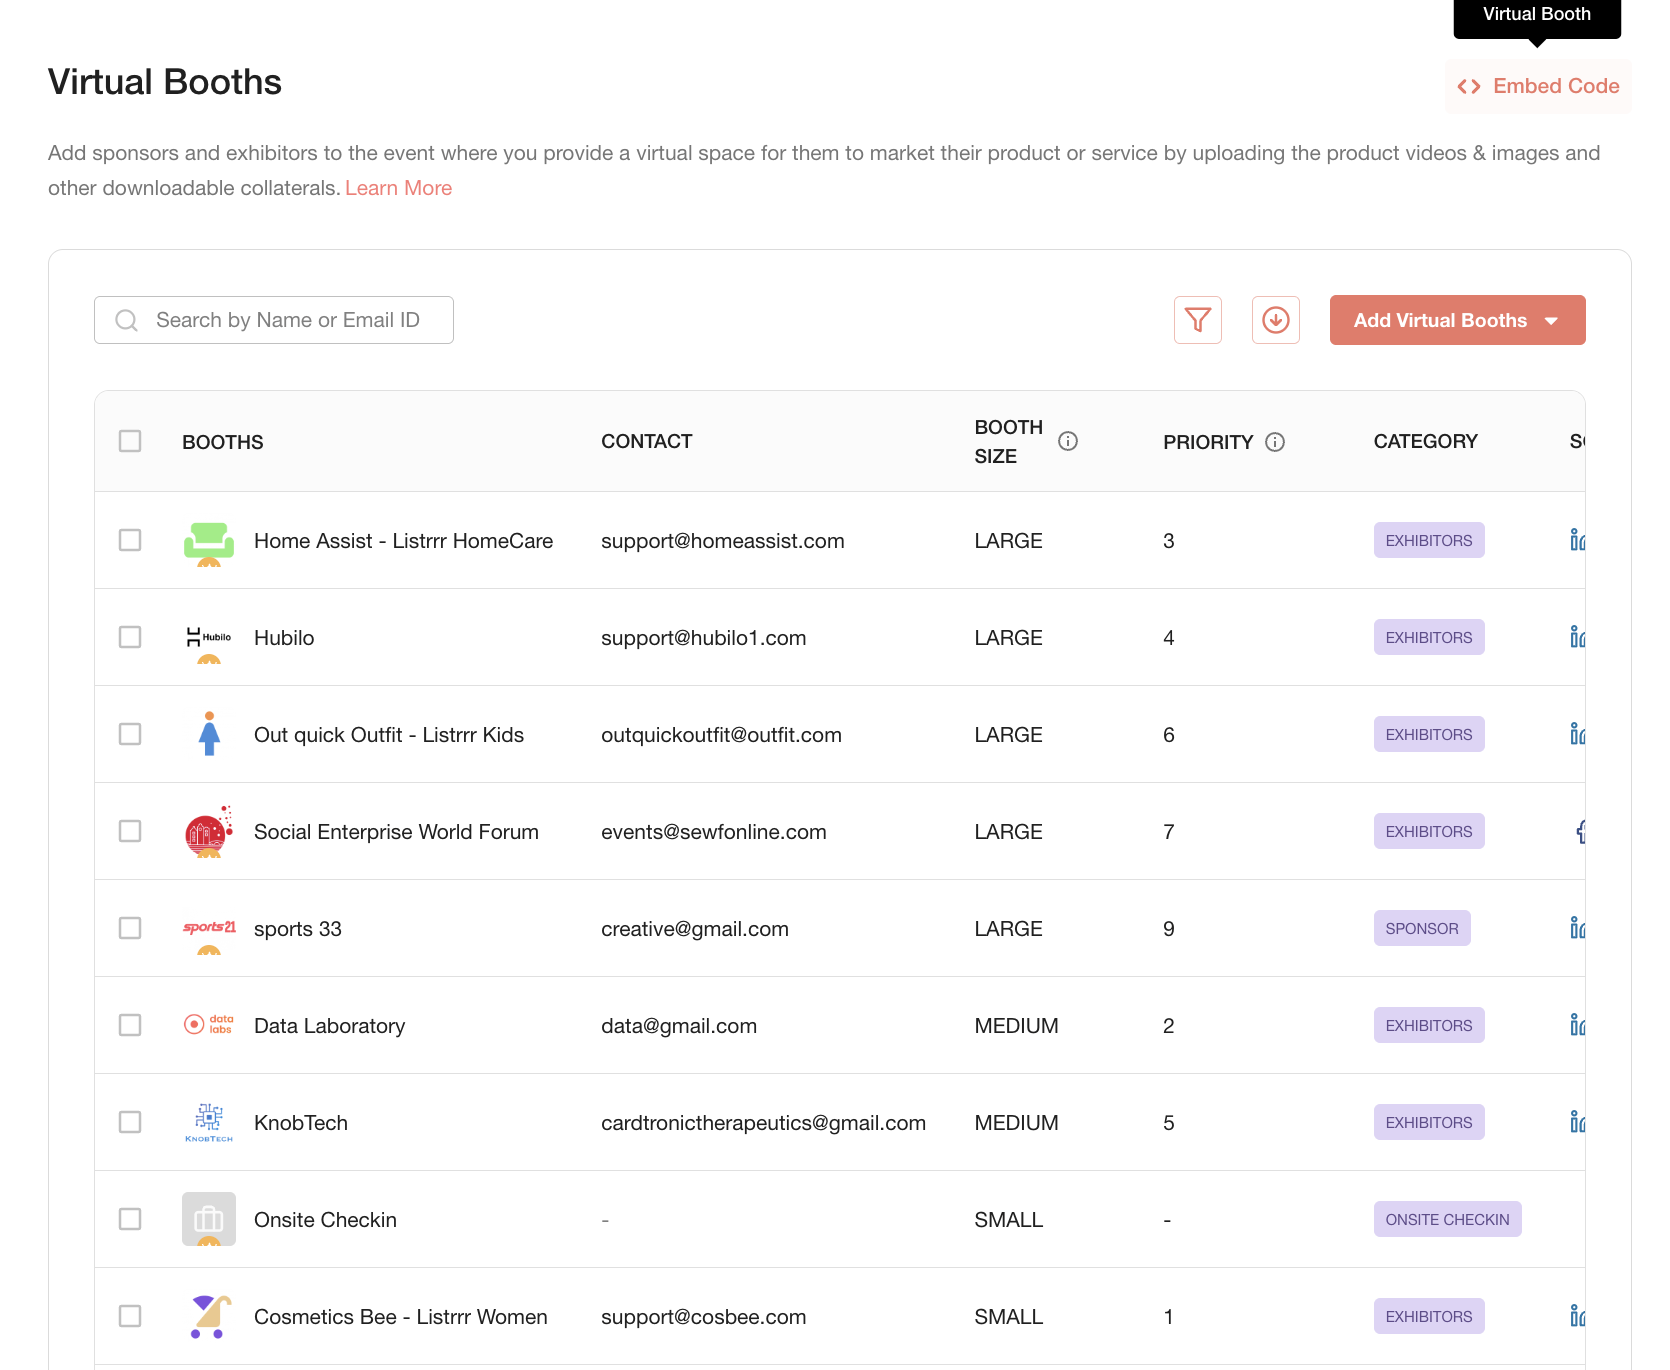Click the CATEGORY column header

pos(1426,441)
